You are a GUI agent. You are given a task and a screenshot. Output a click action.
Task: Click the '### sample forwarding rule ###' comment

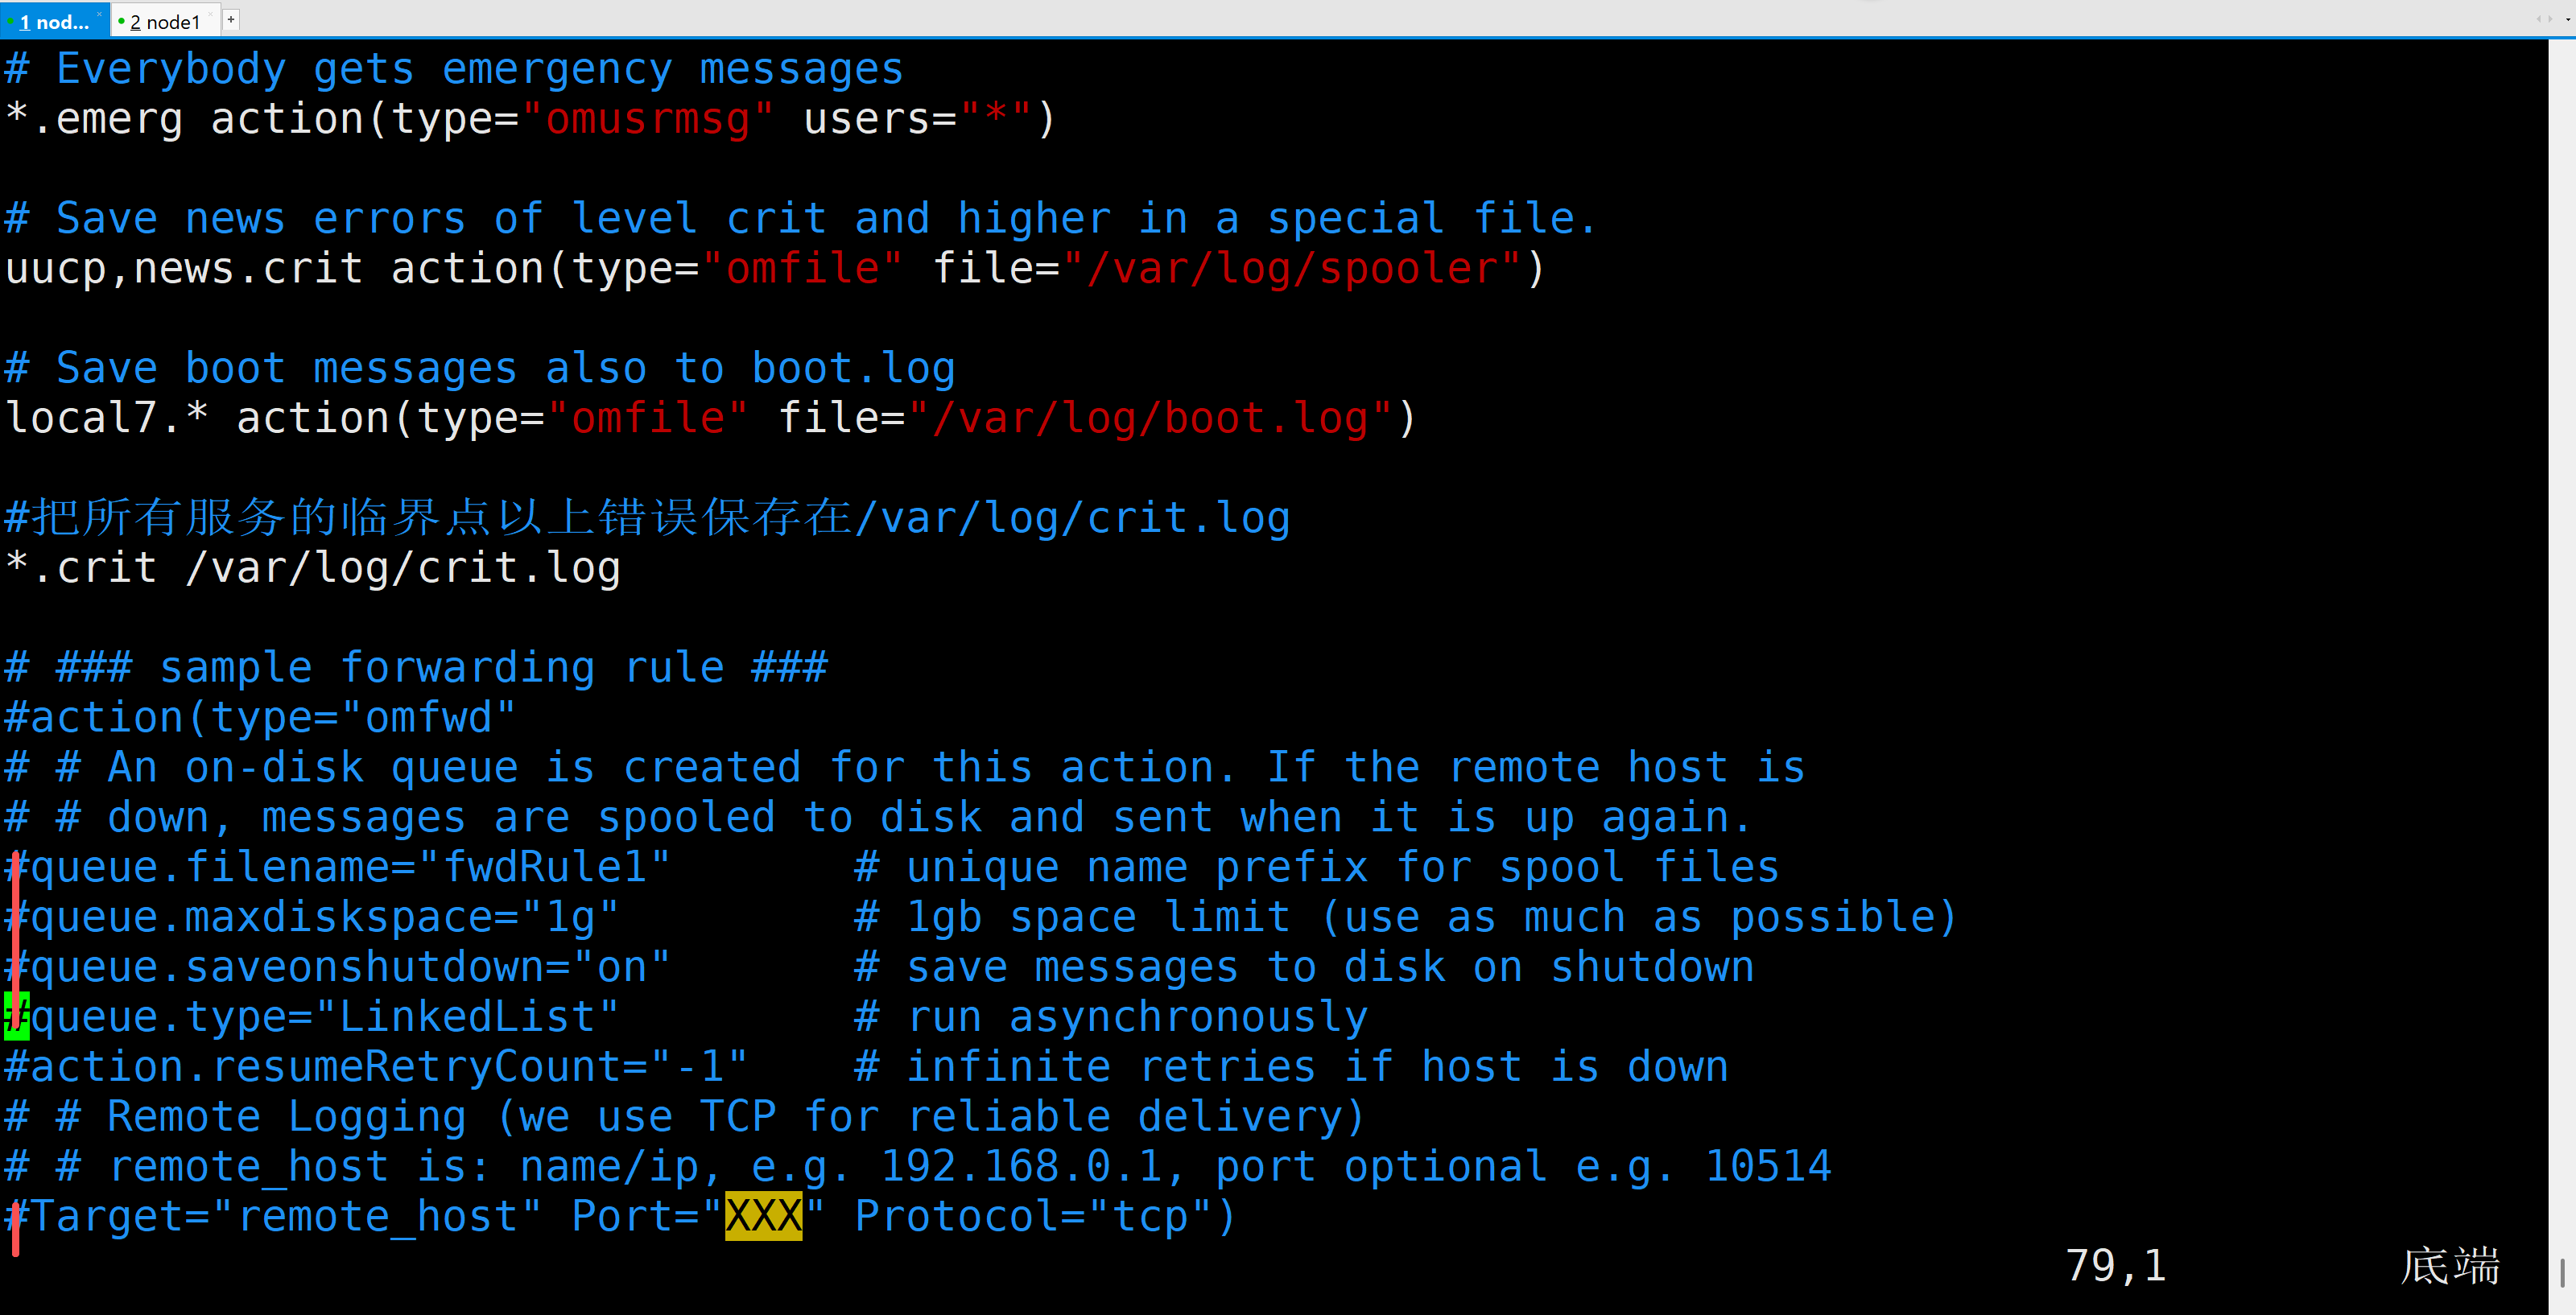pos(442,667)
